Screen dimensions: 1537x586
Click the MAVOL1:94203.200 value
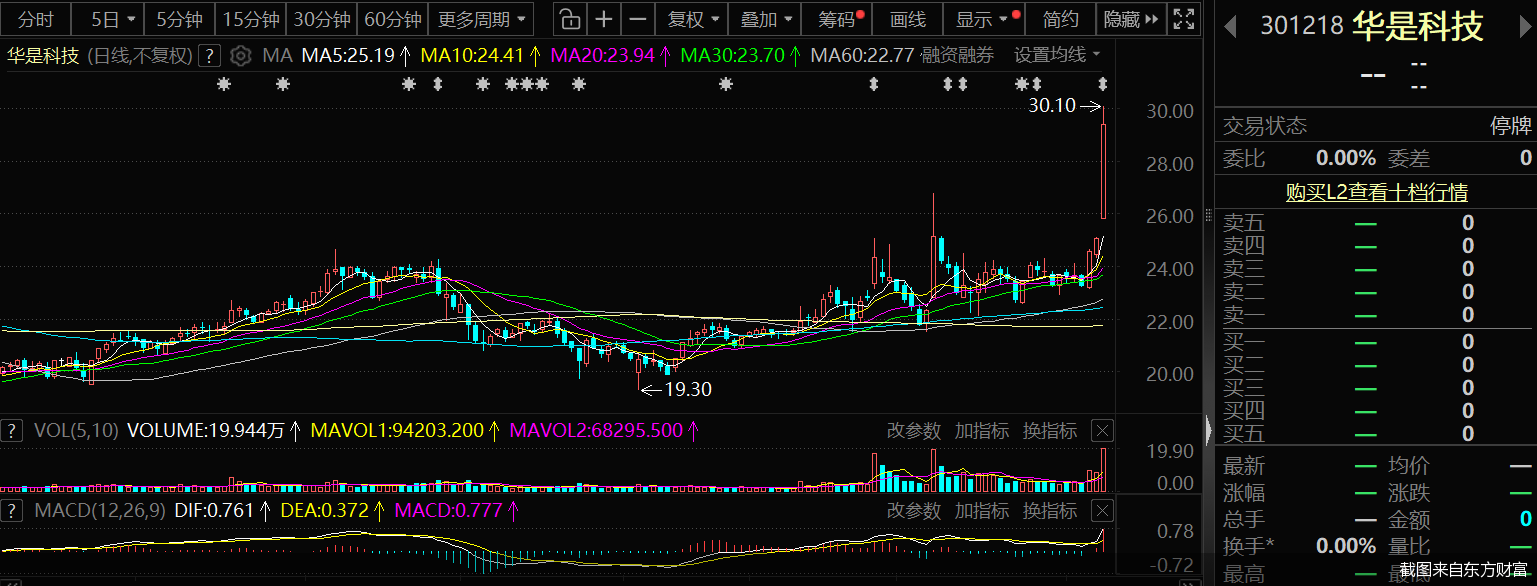click(x=398, y=431)
